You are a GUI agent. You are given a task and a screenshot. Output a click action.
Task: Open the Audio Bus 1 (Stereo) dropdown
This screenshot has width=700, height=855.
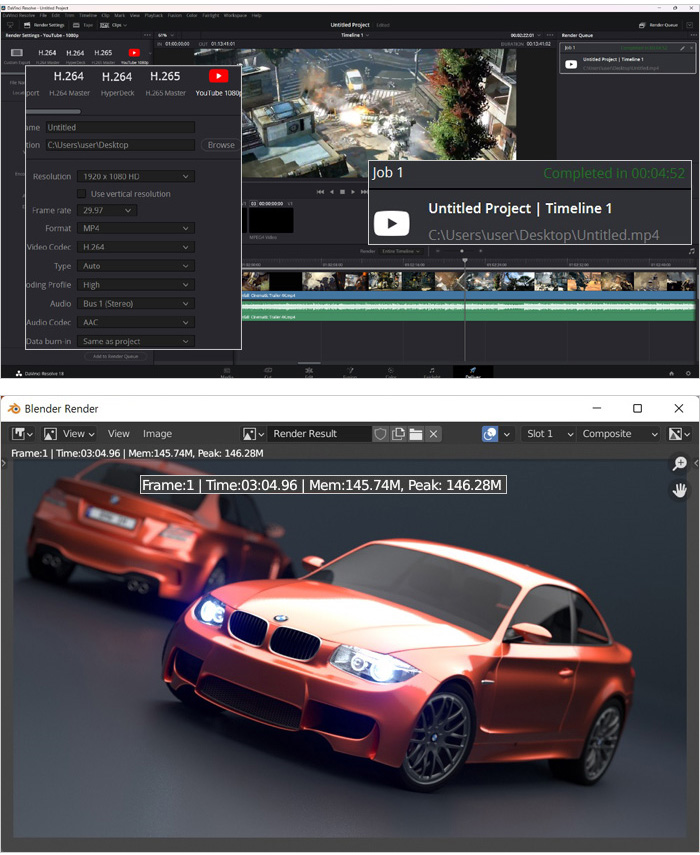point(135,304)
